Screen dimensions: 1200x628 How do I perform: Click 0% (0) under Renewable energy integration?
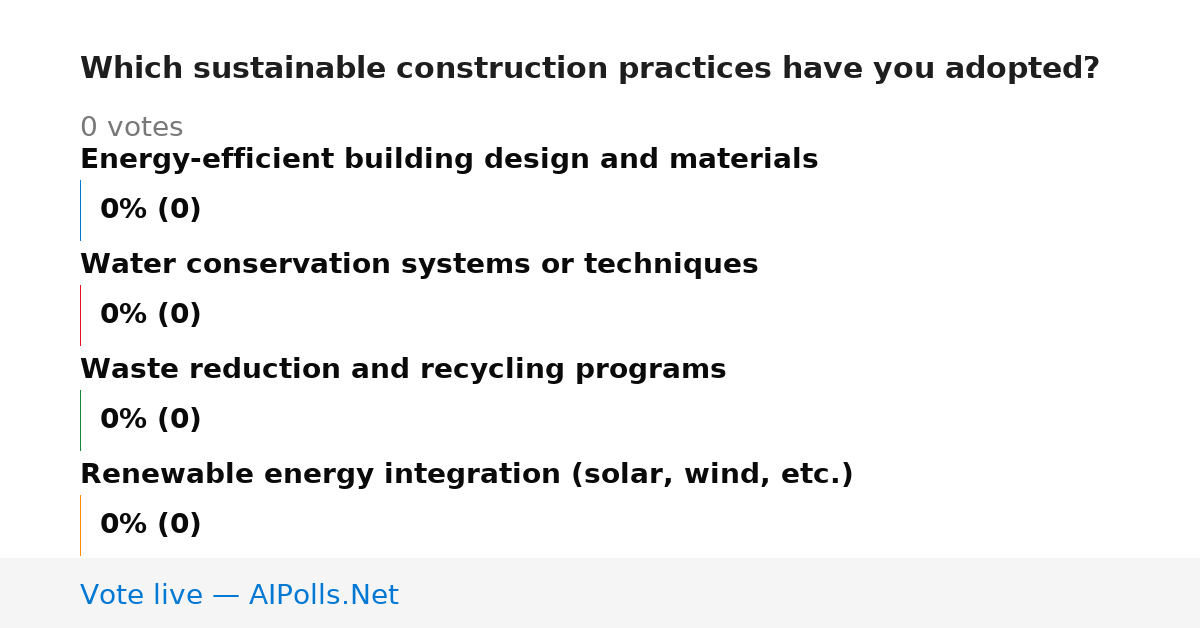(x=151, y=525)
